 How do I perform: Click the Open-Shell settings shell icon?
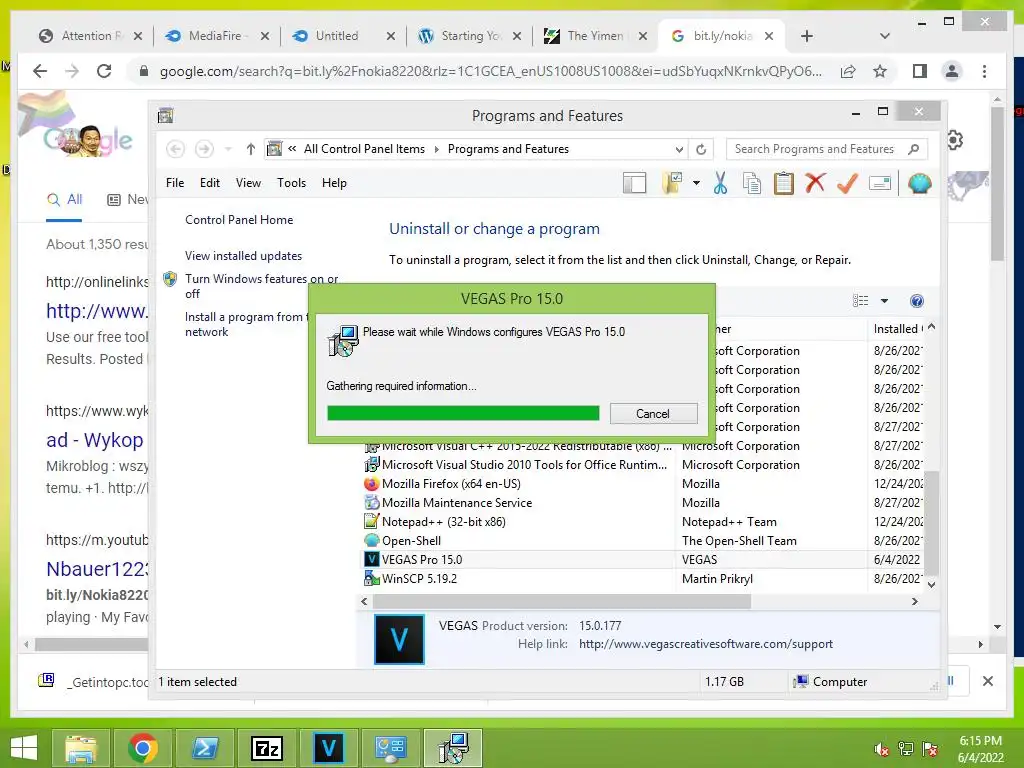click(919, 184)
